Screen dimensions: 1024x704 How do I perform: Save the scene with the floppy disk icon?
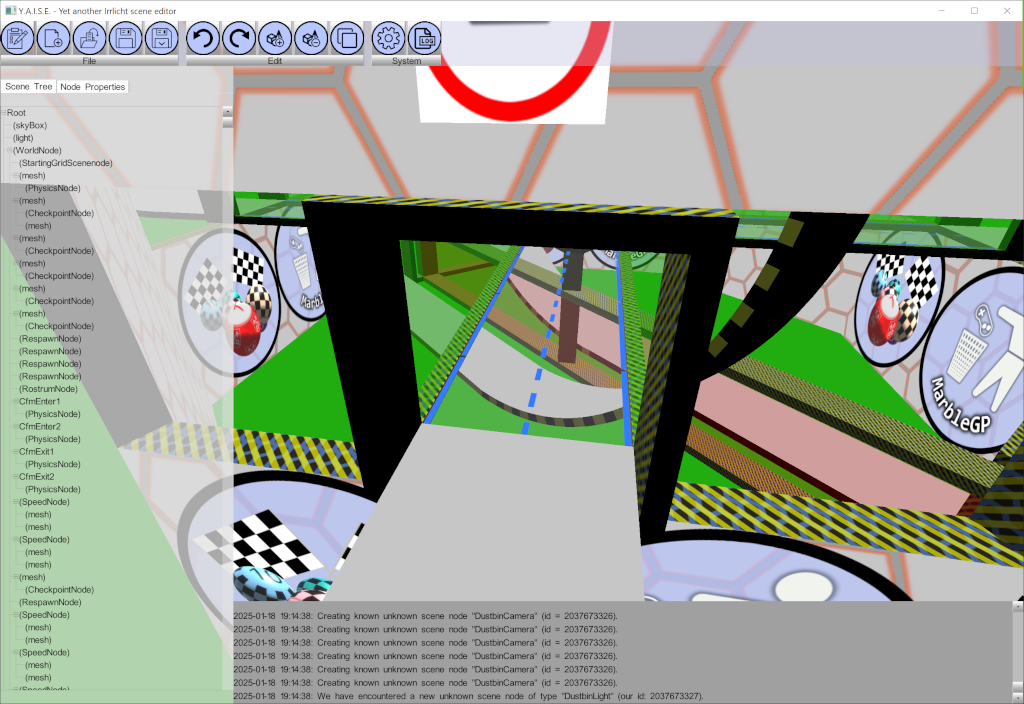point(126,39)
